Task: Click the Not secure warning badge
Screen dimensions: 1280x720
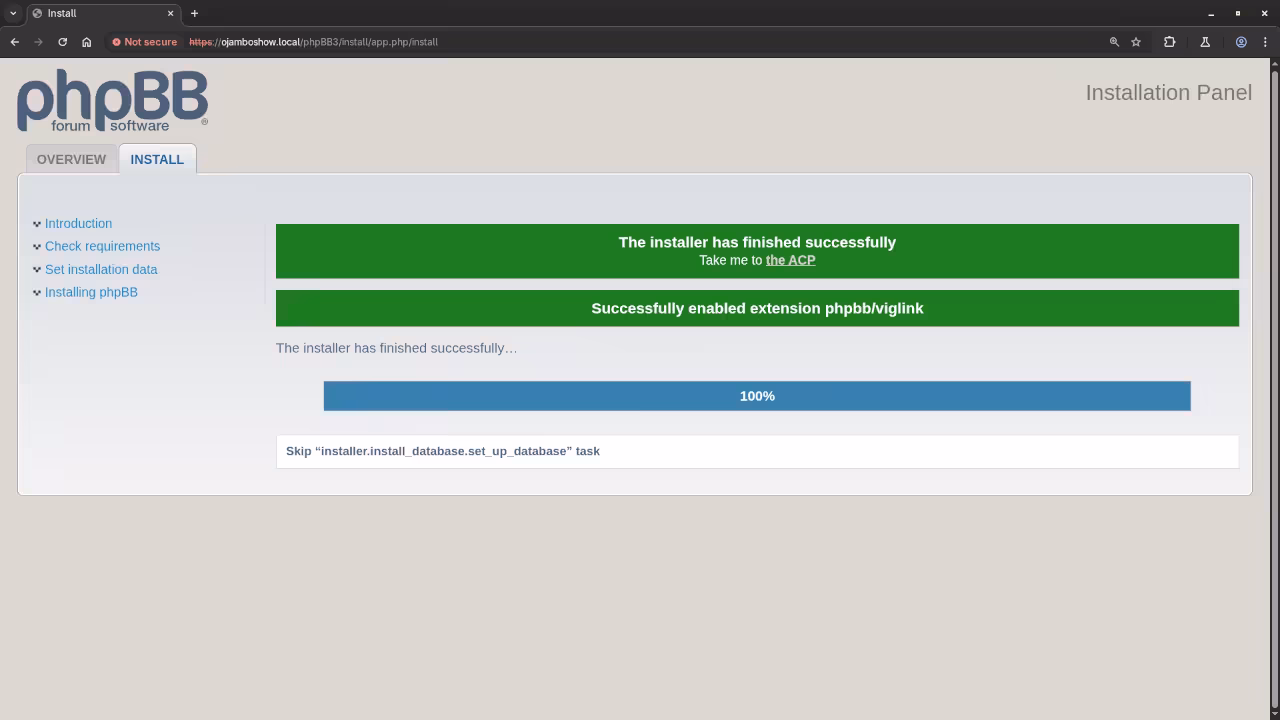Action: (x=144, y=42)
